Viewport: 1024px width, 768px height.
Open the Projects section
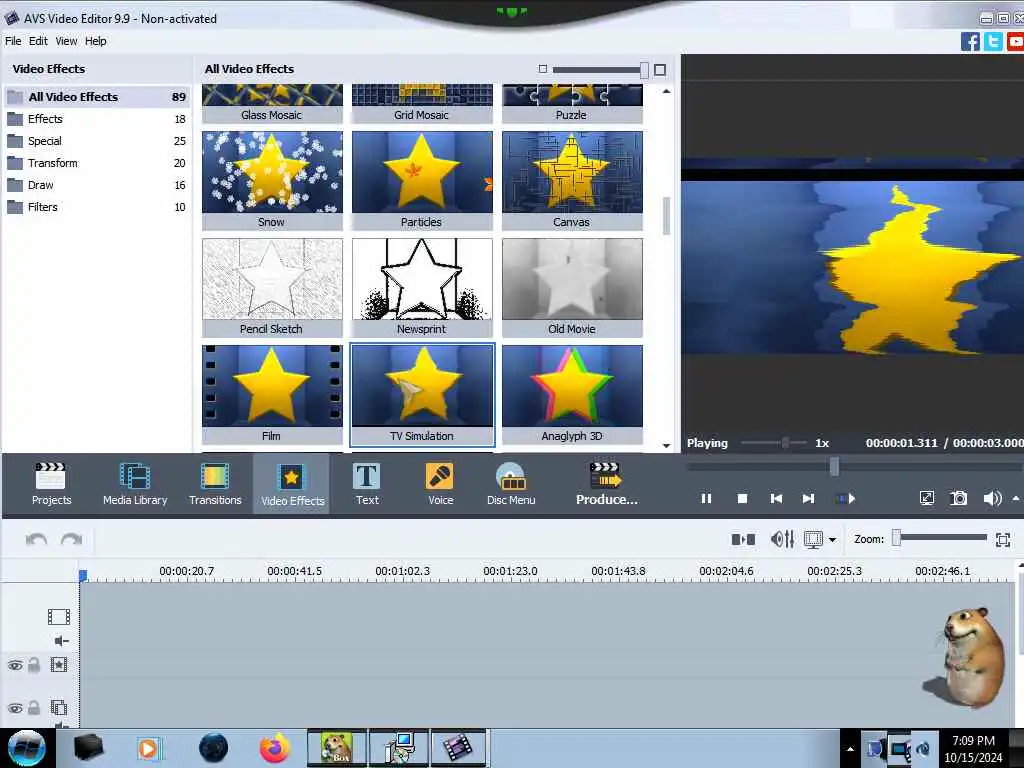pos(52,484)
